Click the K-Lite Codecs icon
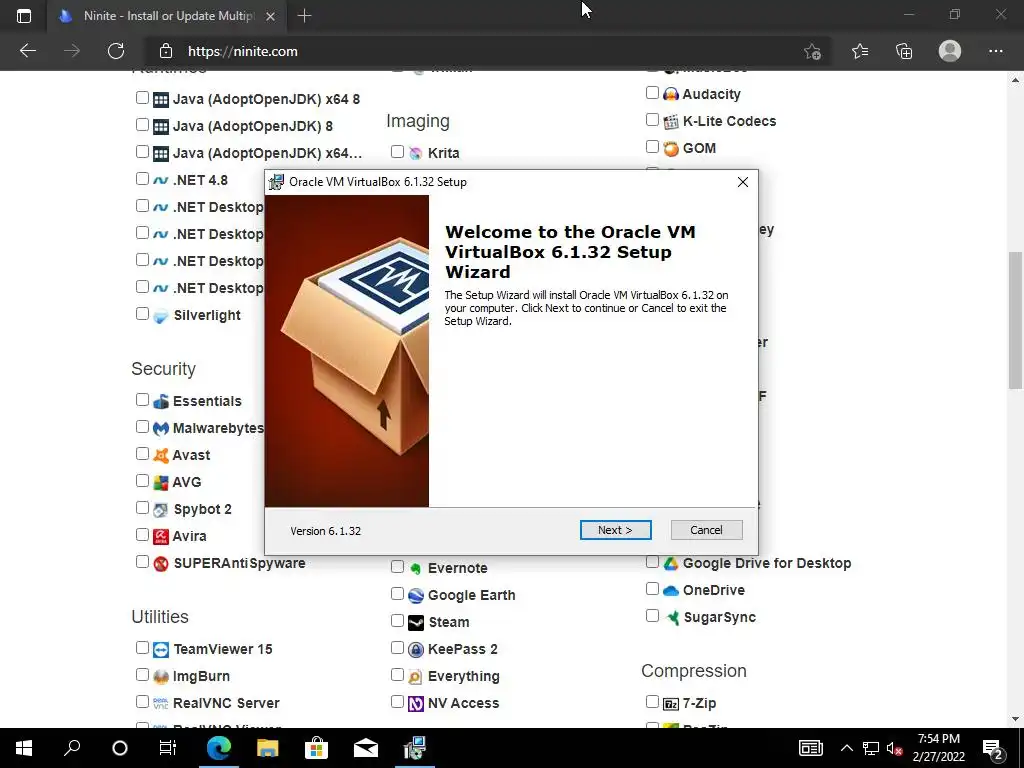Image resolution: width=1024 pixels, height=768 pixels. pyautogui.click(x=671, y=121)
